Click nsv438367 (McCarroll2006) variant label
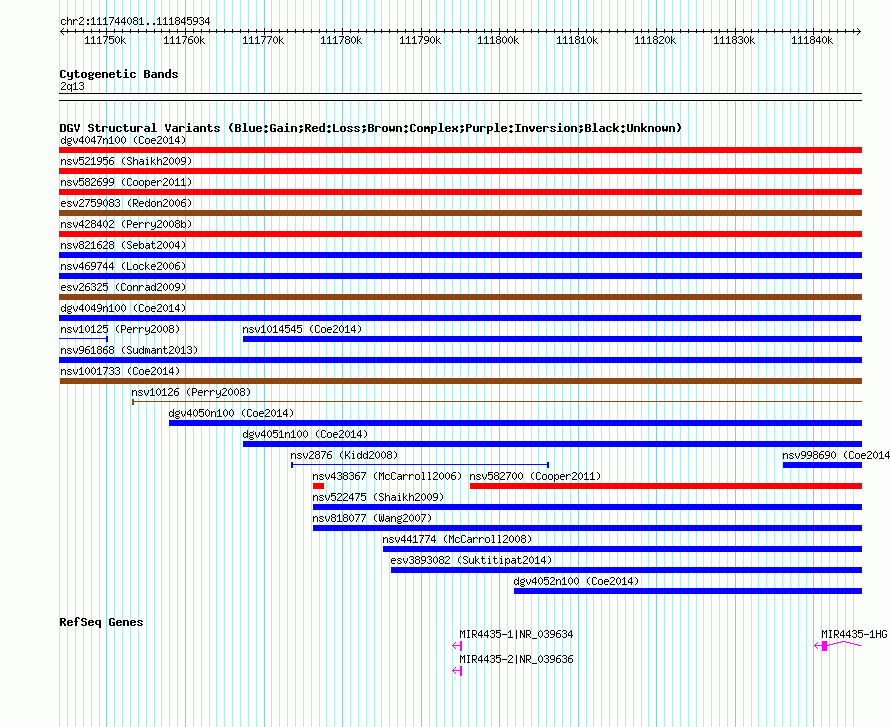This screenshot has height=727, width=890. point(387,476)
